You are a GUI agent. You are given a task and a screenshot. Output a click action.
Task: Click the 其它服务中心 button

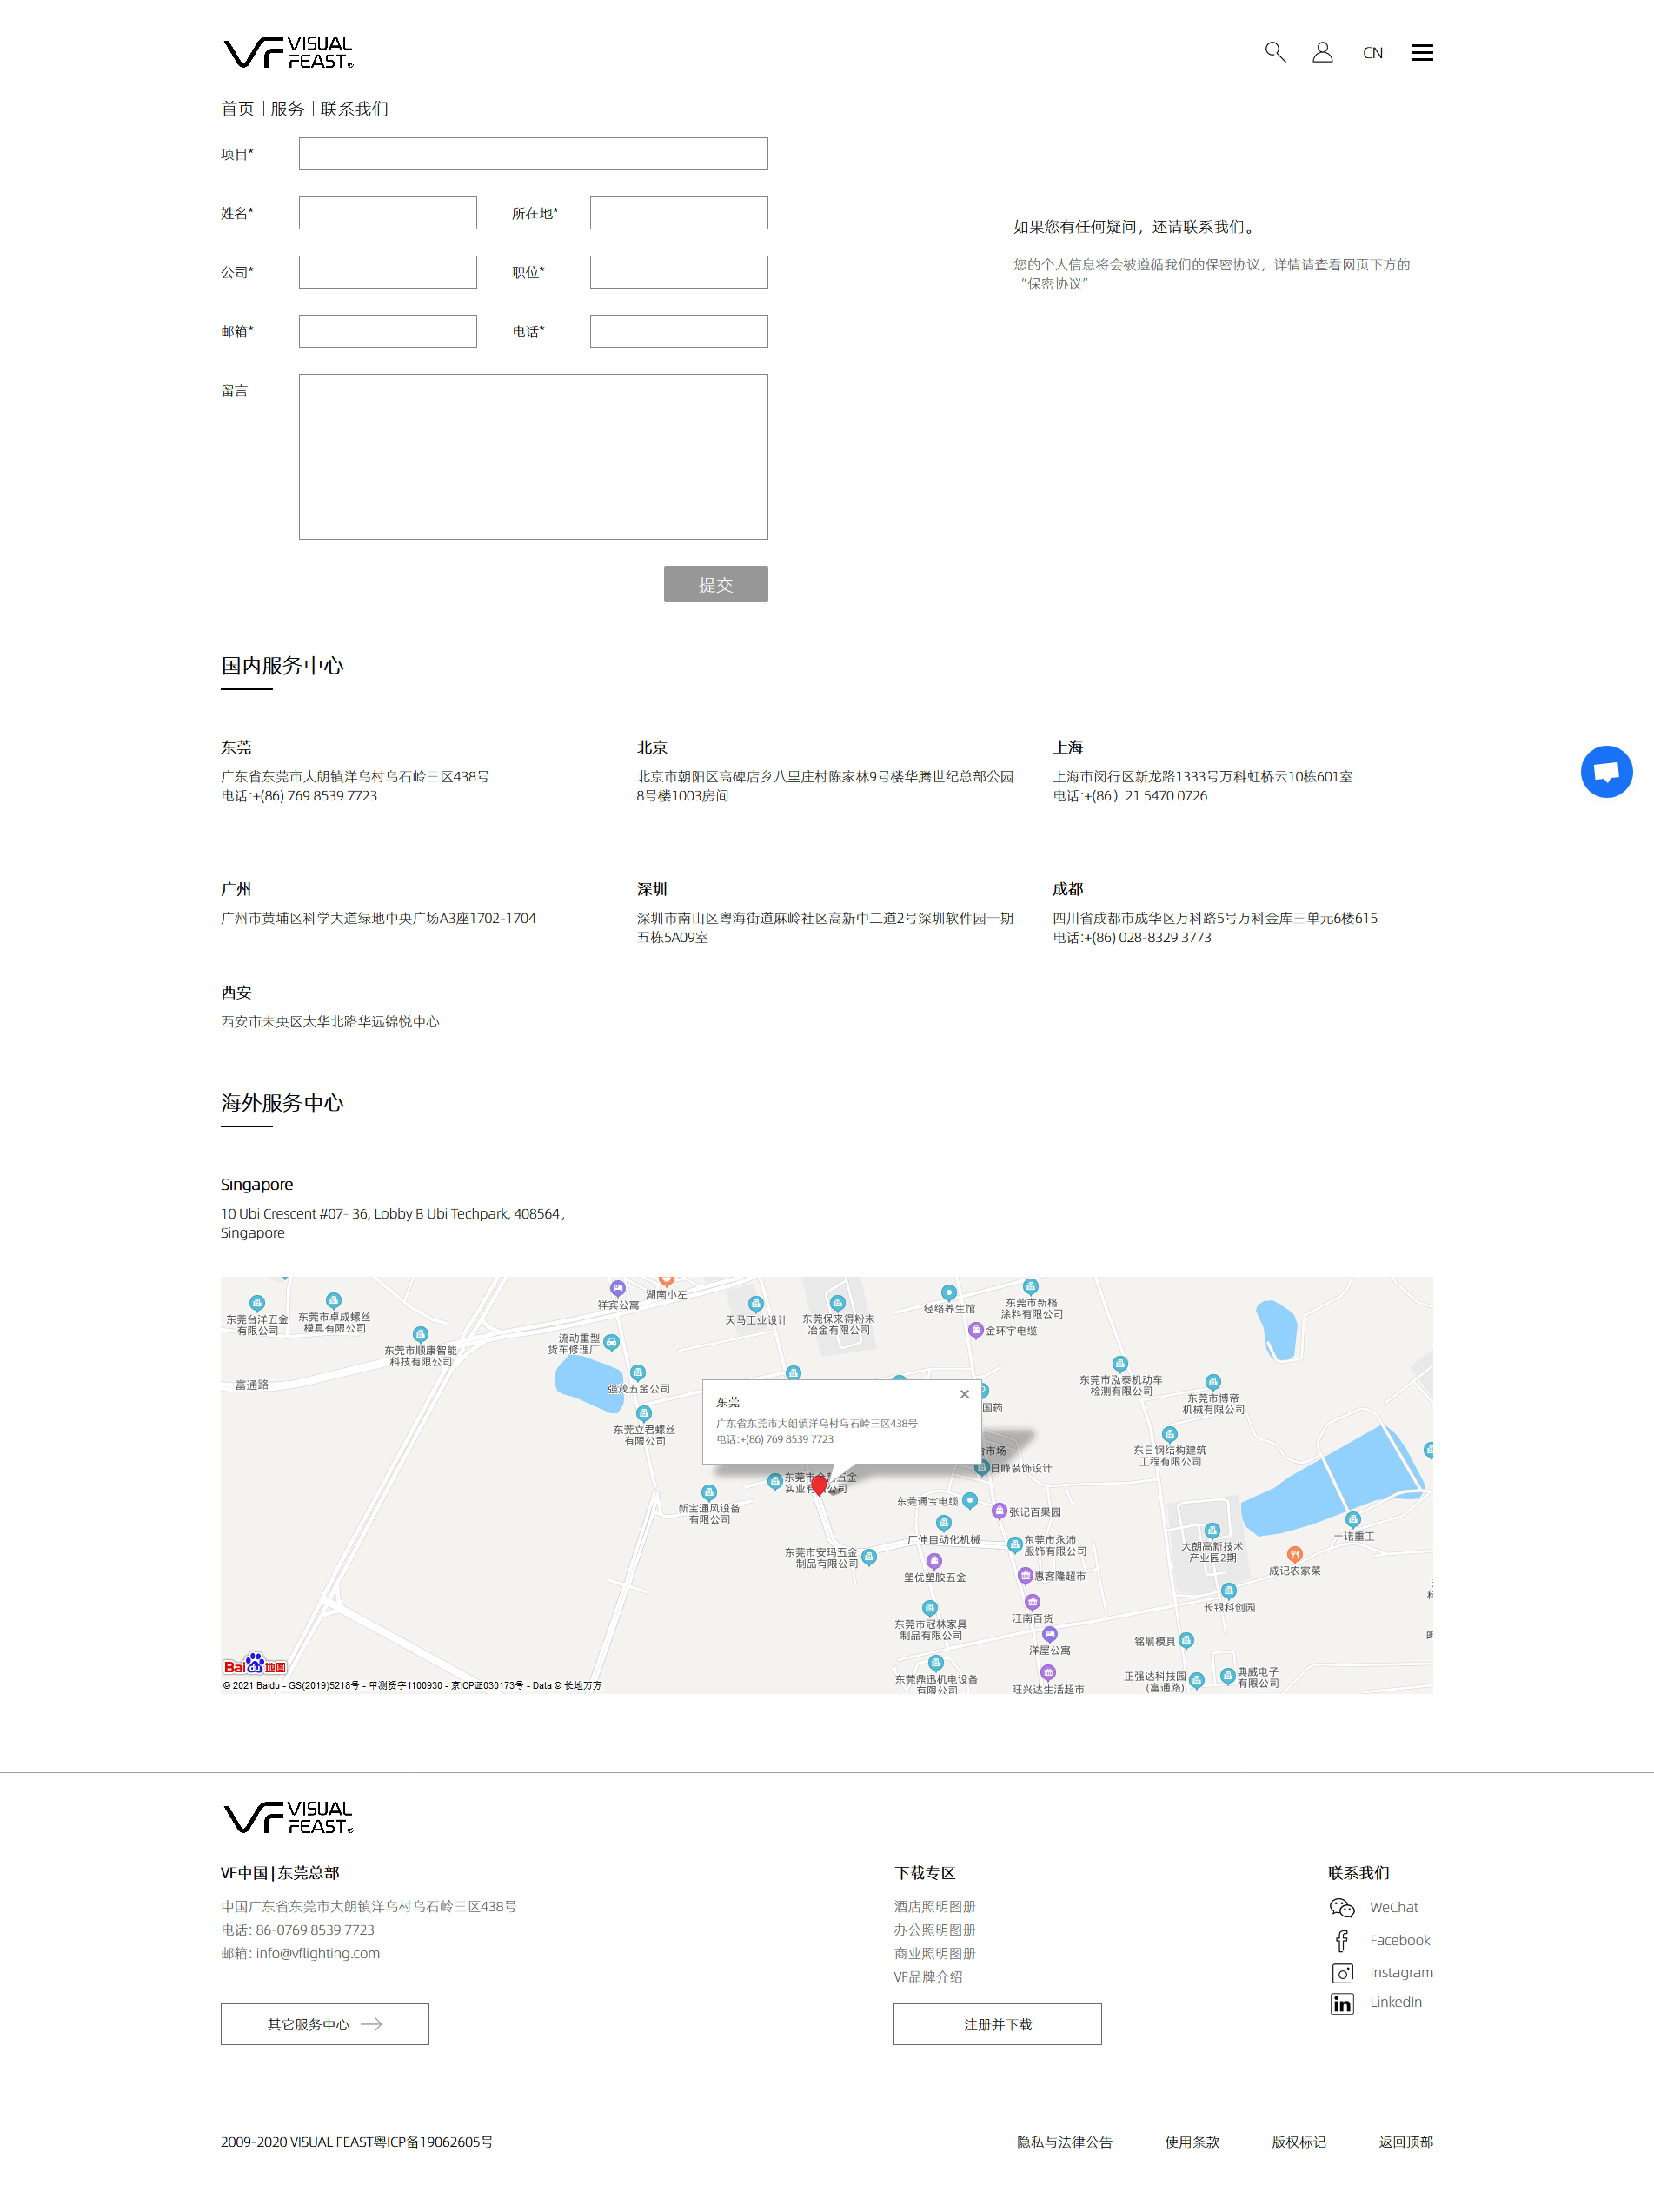(x=324, y=2024)
